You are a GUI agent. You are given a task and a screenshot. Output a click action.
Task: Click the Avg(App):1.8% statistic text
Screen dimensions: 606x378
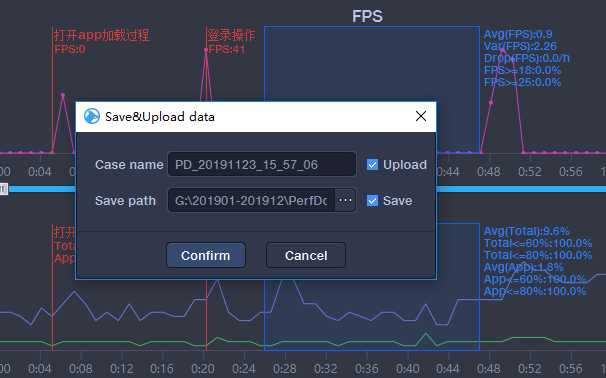tap(523, 267)
